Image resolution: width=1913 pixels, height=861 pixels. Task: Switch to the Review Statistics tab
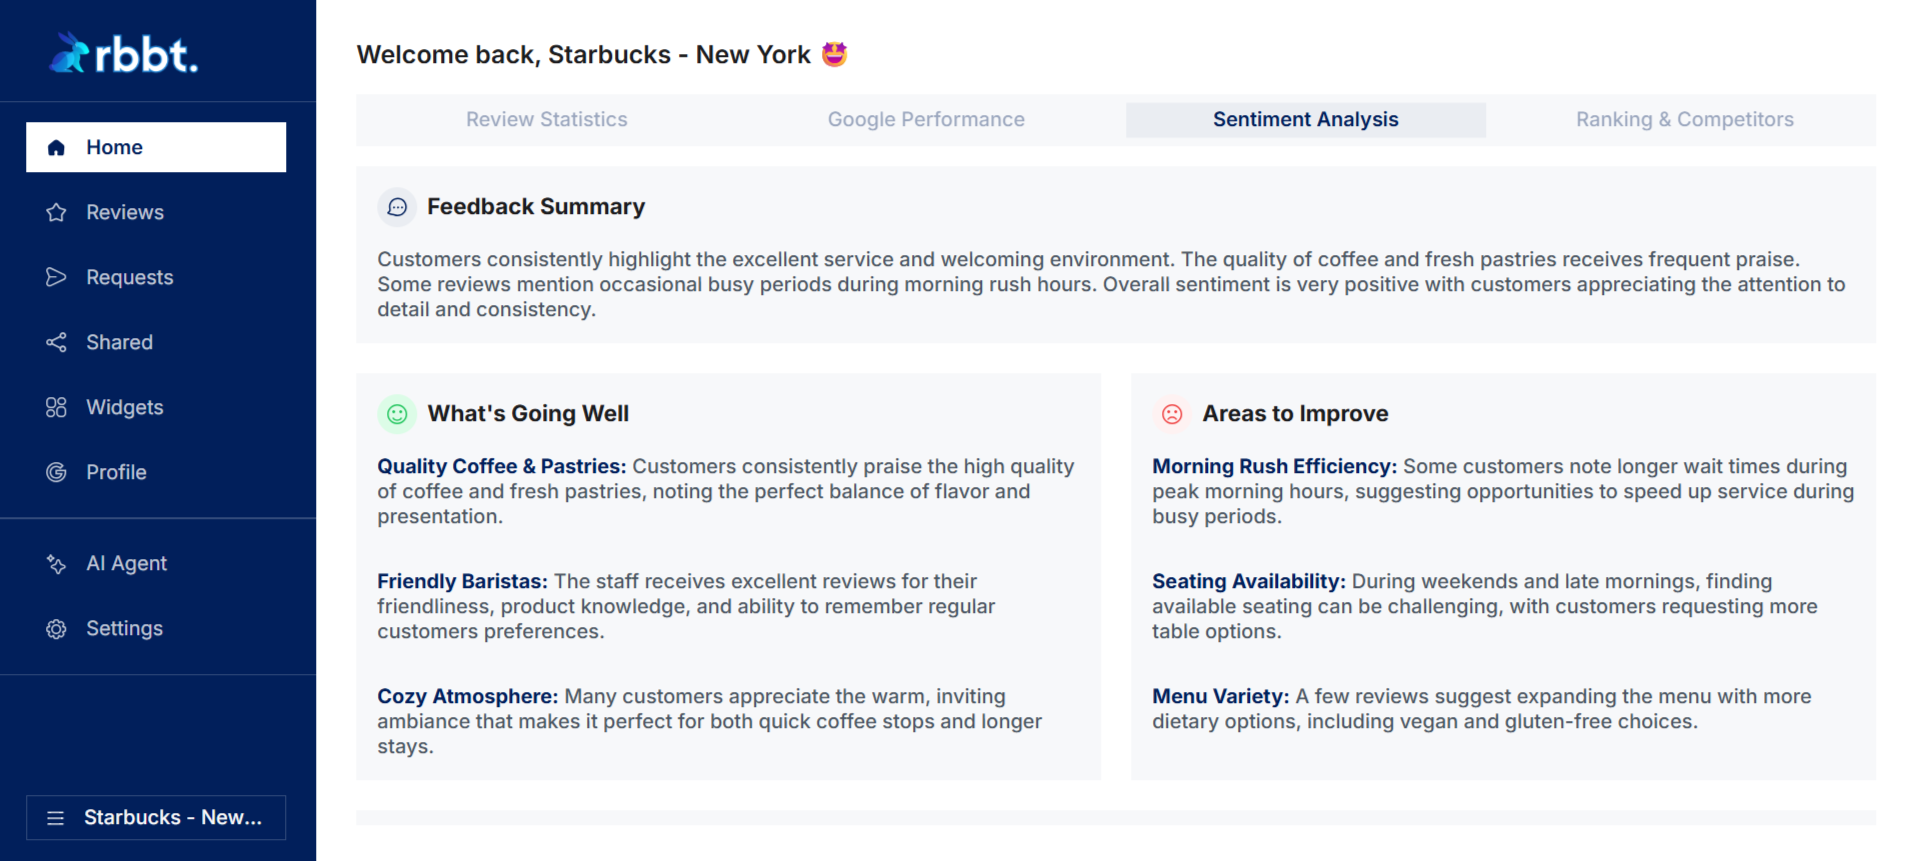pyautogui.click(x=546, y=119)
